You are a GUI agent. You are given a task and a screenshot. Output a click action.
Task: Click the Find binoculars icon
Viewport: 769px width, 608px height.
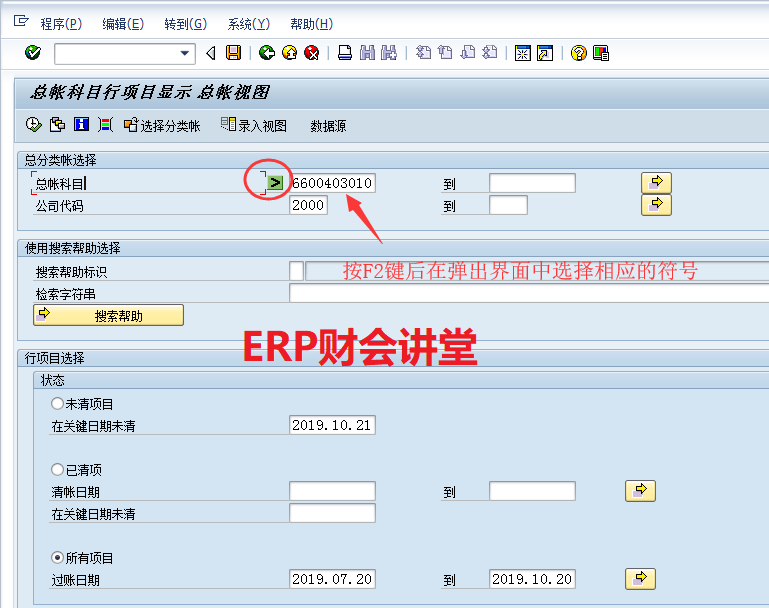[367, 52]
